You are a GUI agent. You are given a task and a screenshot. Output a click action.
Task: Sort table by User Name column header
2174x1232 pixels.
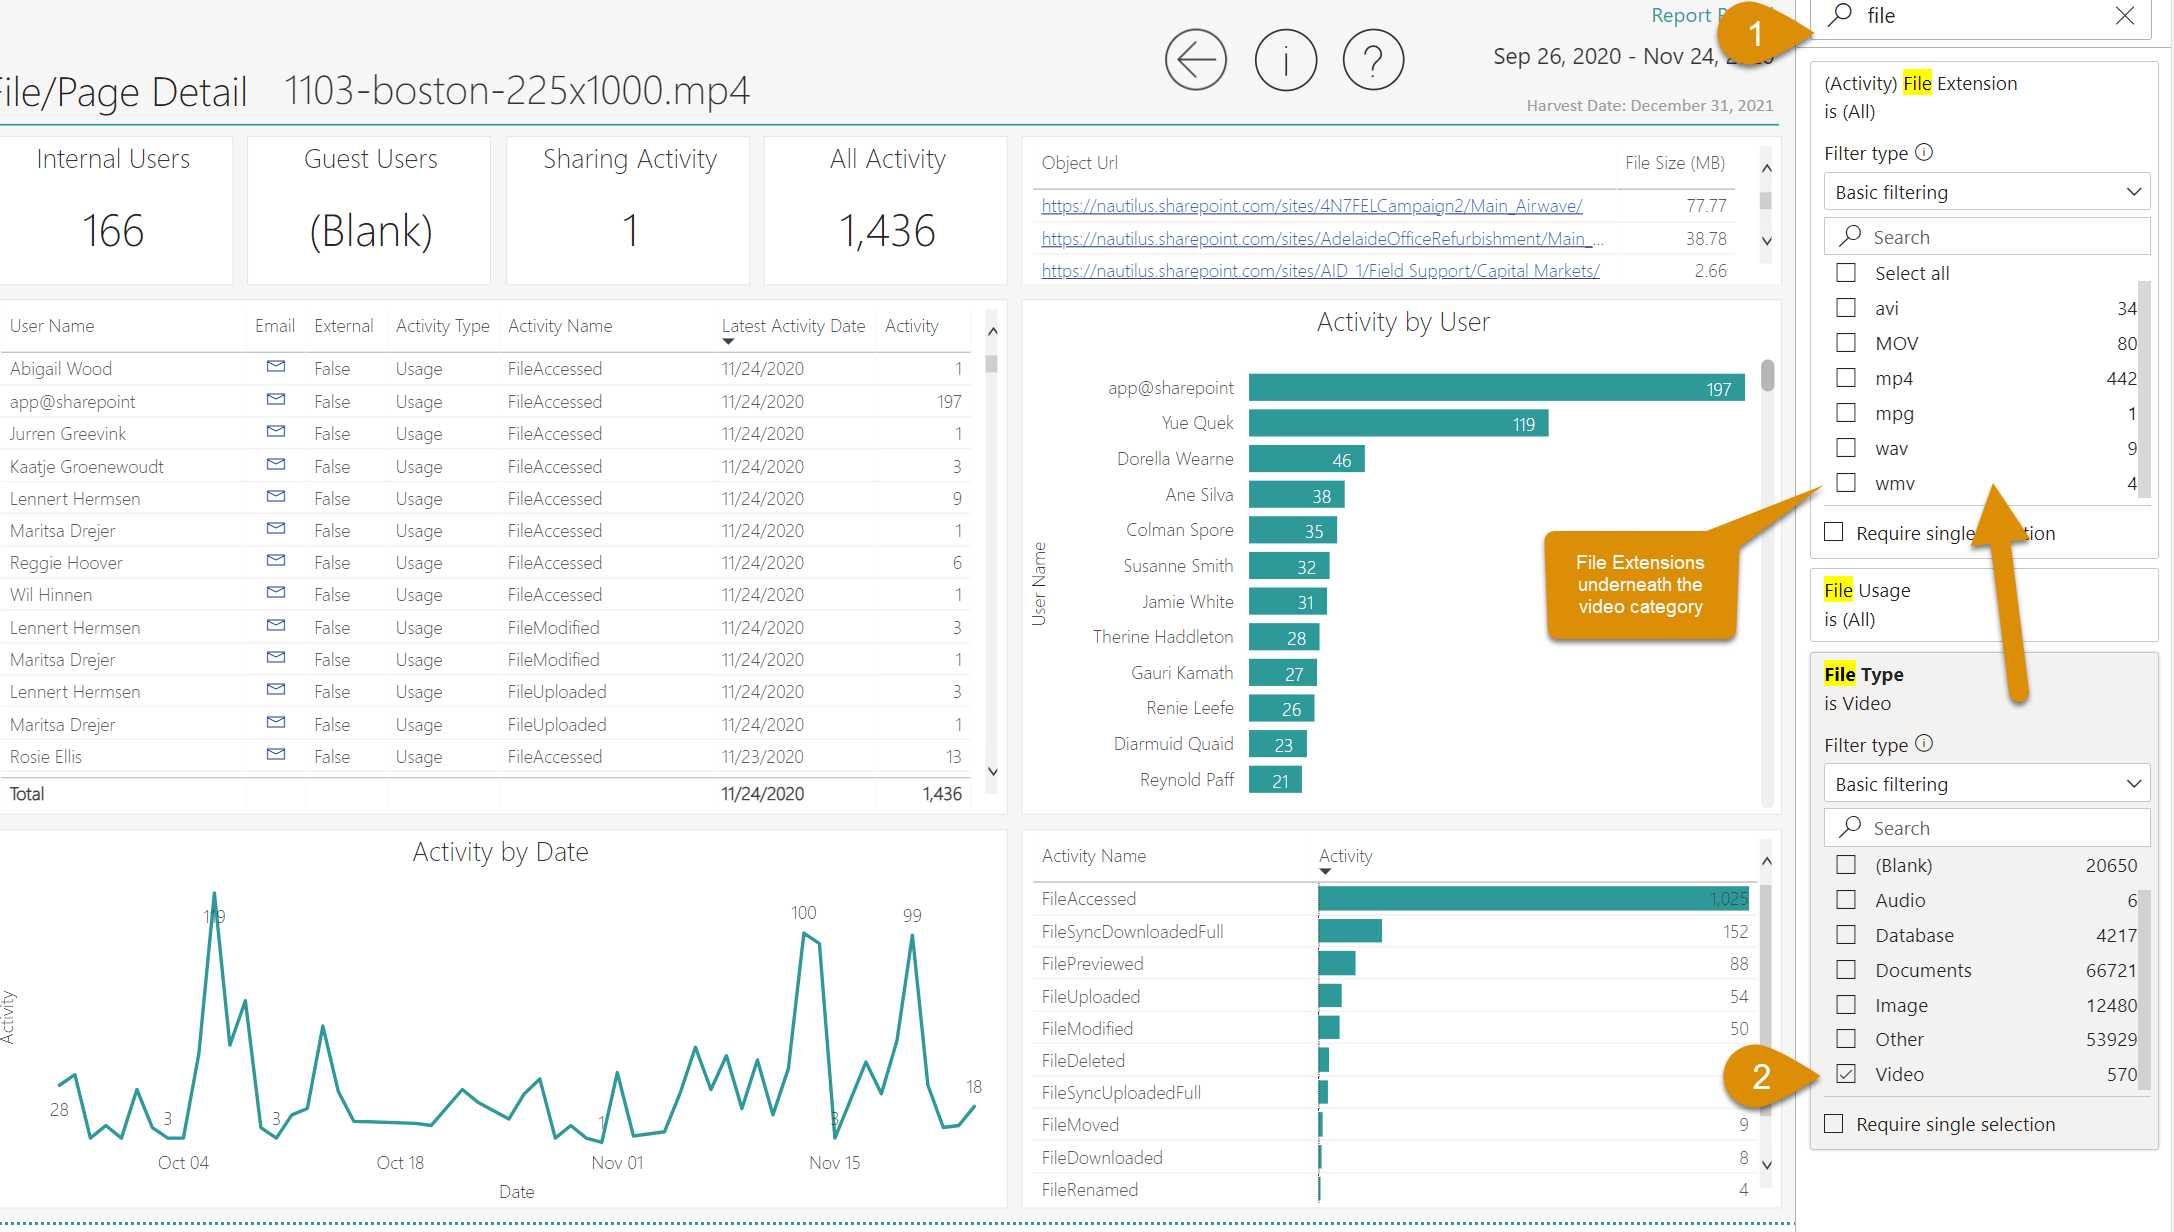tap(52, 326)
